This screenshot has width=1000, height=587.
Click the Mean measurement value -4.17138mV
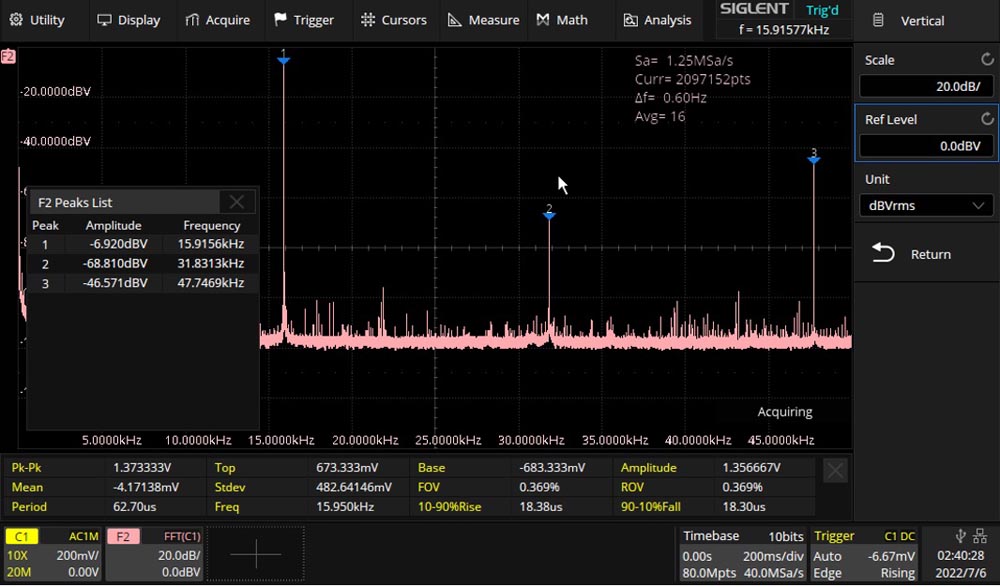[x=146, y=487]
